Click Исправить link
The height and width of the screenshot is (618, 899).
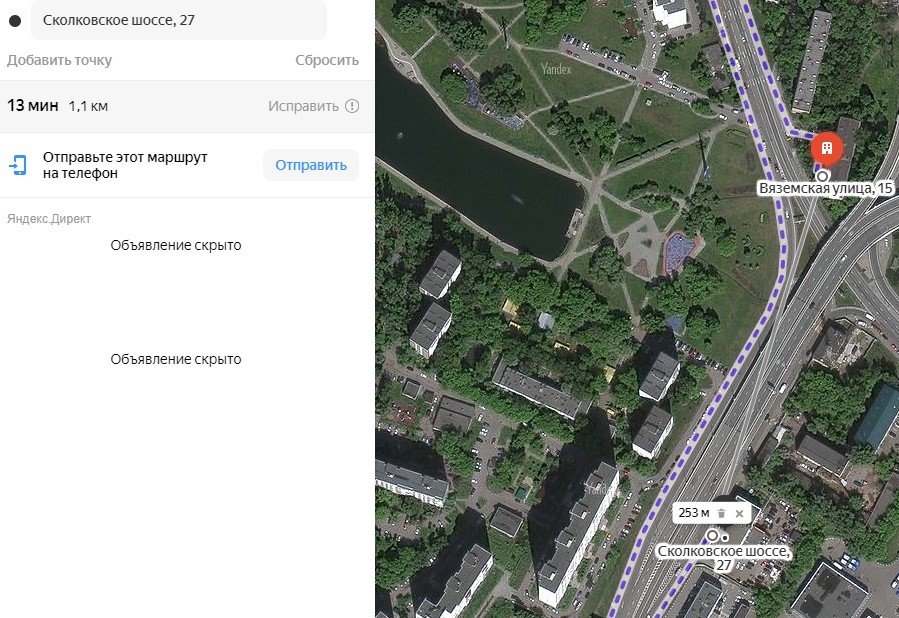303,106
